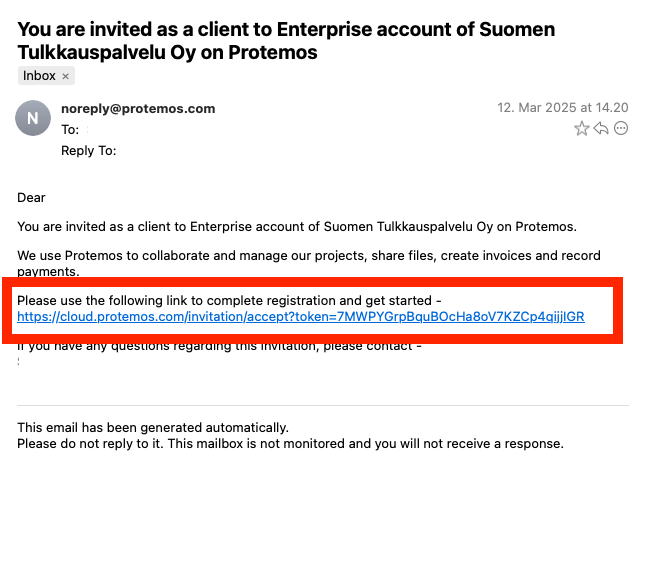Click the email subject heading

tap(286, 40)
